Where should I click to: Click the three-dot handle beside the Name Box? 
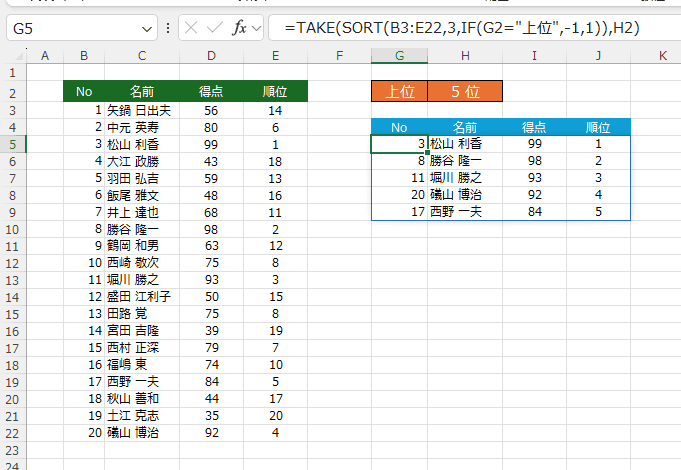click(x=168, y=29)
